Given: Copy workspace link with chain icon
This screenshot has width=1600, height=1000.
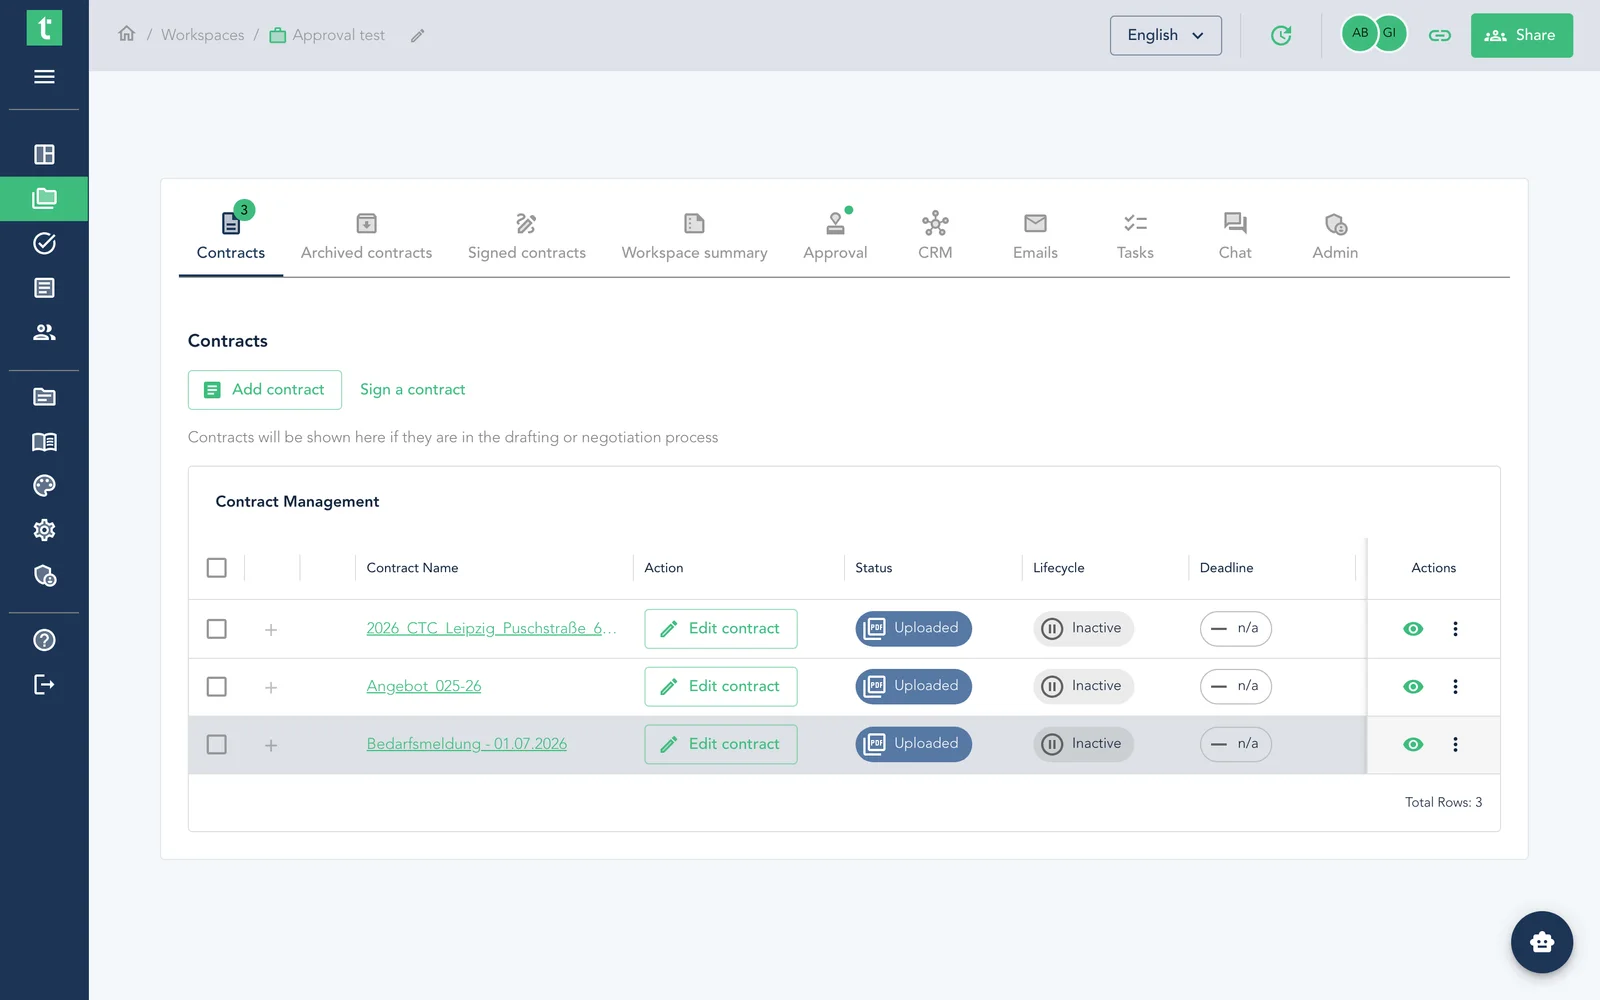Looking at the screenshot, I should click(1440, 35).
